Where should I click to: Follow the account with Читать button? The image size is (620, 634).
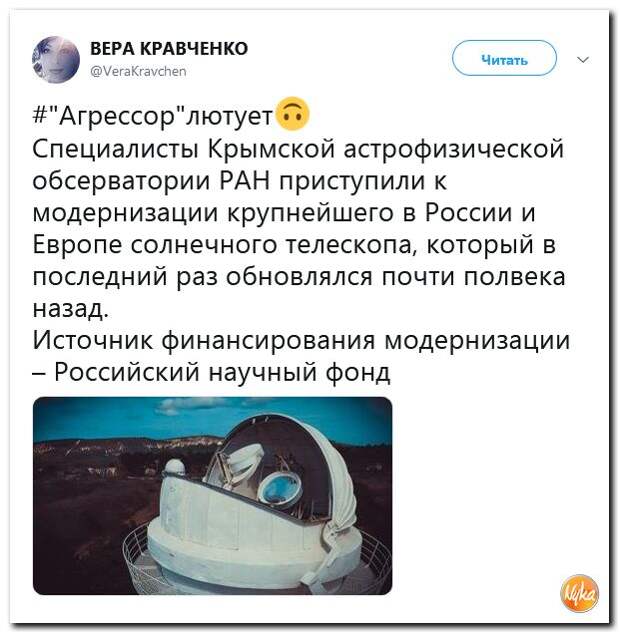[504, 59]
